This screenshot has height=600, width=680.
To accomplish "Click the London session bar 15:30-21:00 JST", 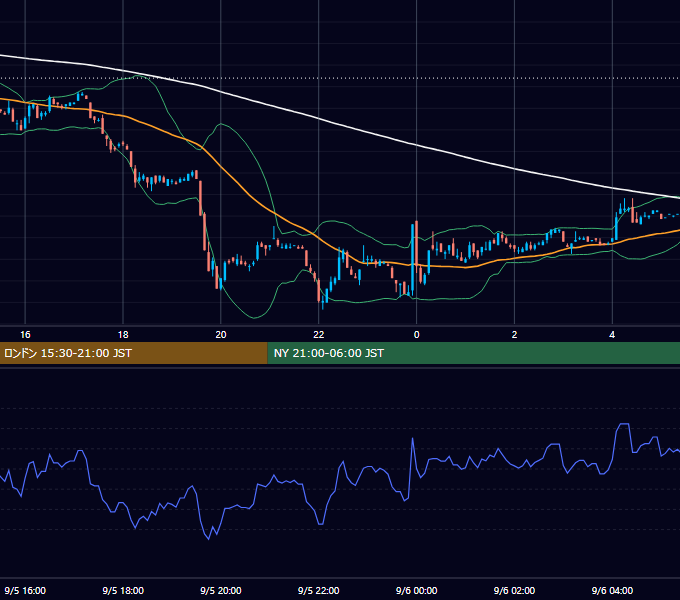I will tap(134, 353).
